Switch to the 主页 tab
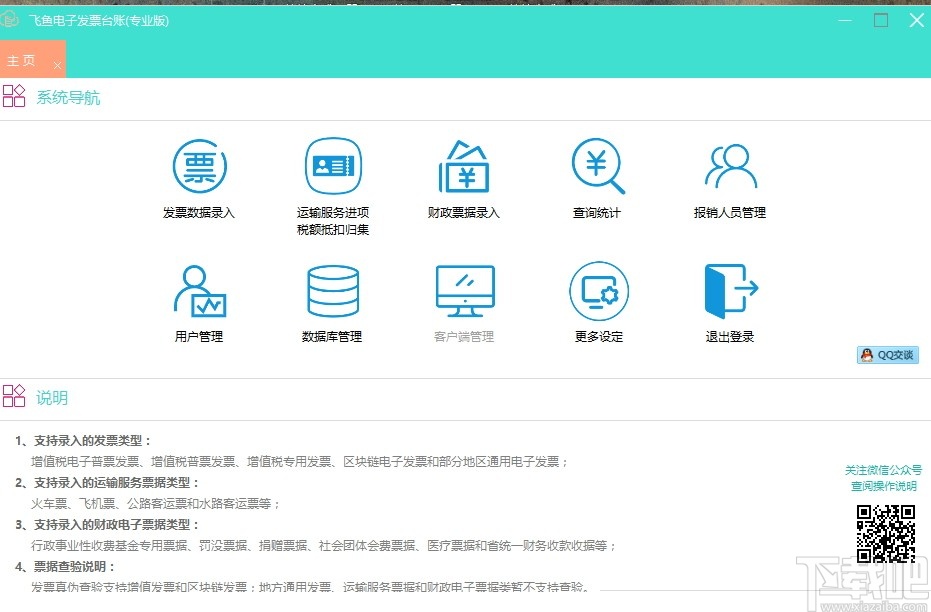This screenshot has height=612, width=931. [20, 59]
